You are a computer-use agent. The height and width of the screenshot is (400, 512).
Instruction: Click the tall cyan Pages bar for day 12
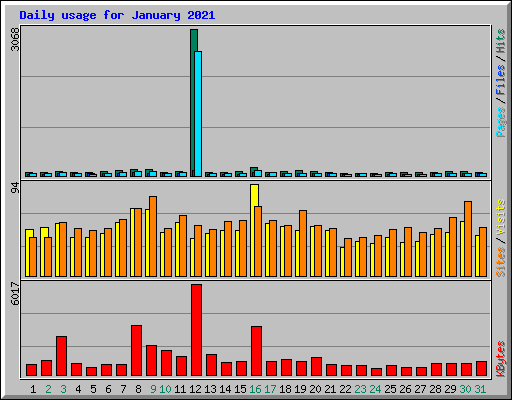[x=198, y=114]
